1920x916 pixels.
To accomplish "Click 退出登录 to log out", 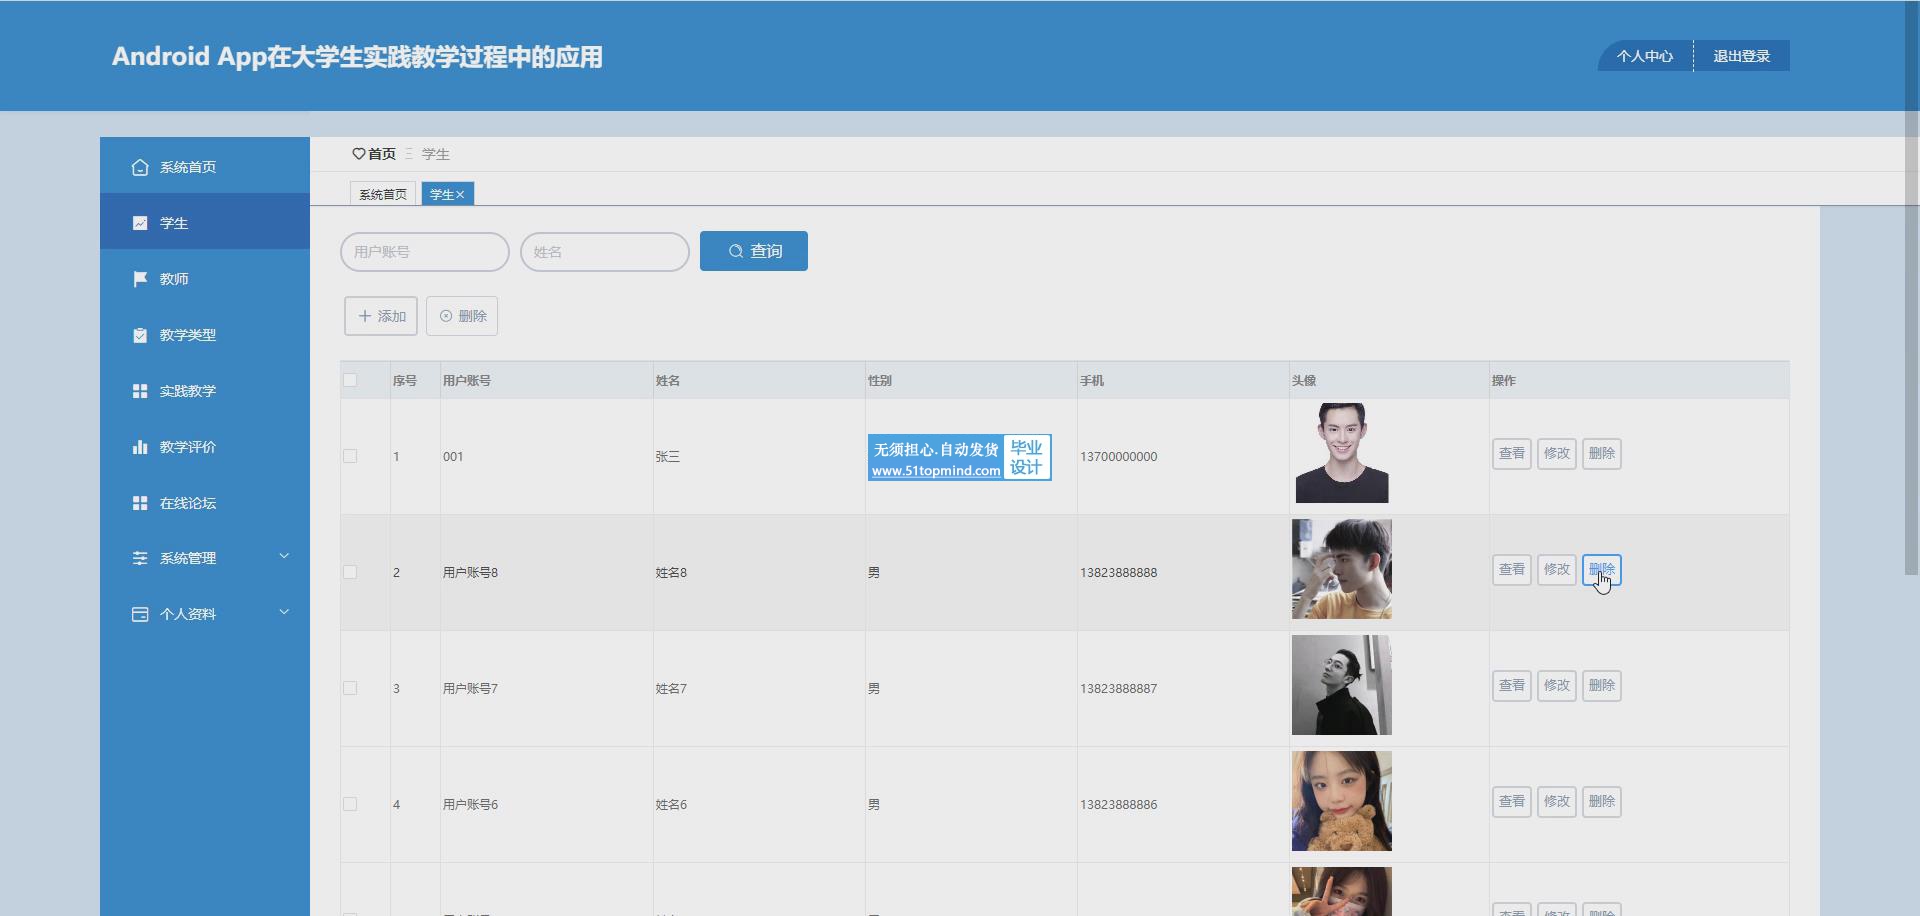I will click(1742, 56).
